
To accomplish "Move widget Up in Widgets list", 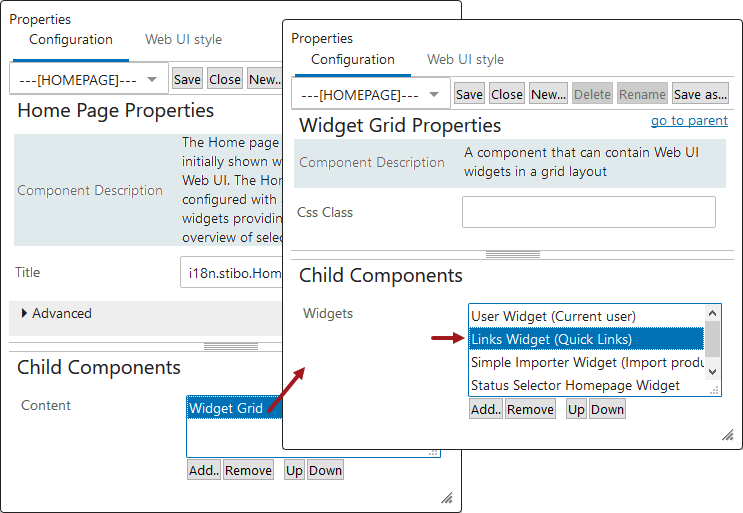I will [x=576, y=409].
